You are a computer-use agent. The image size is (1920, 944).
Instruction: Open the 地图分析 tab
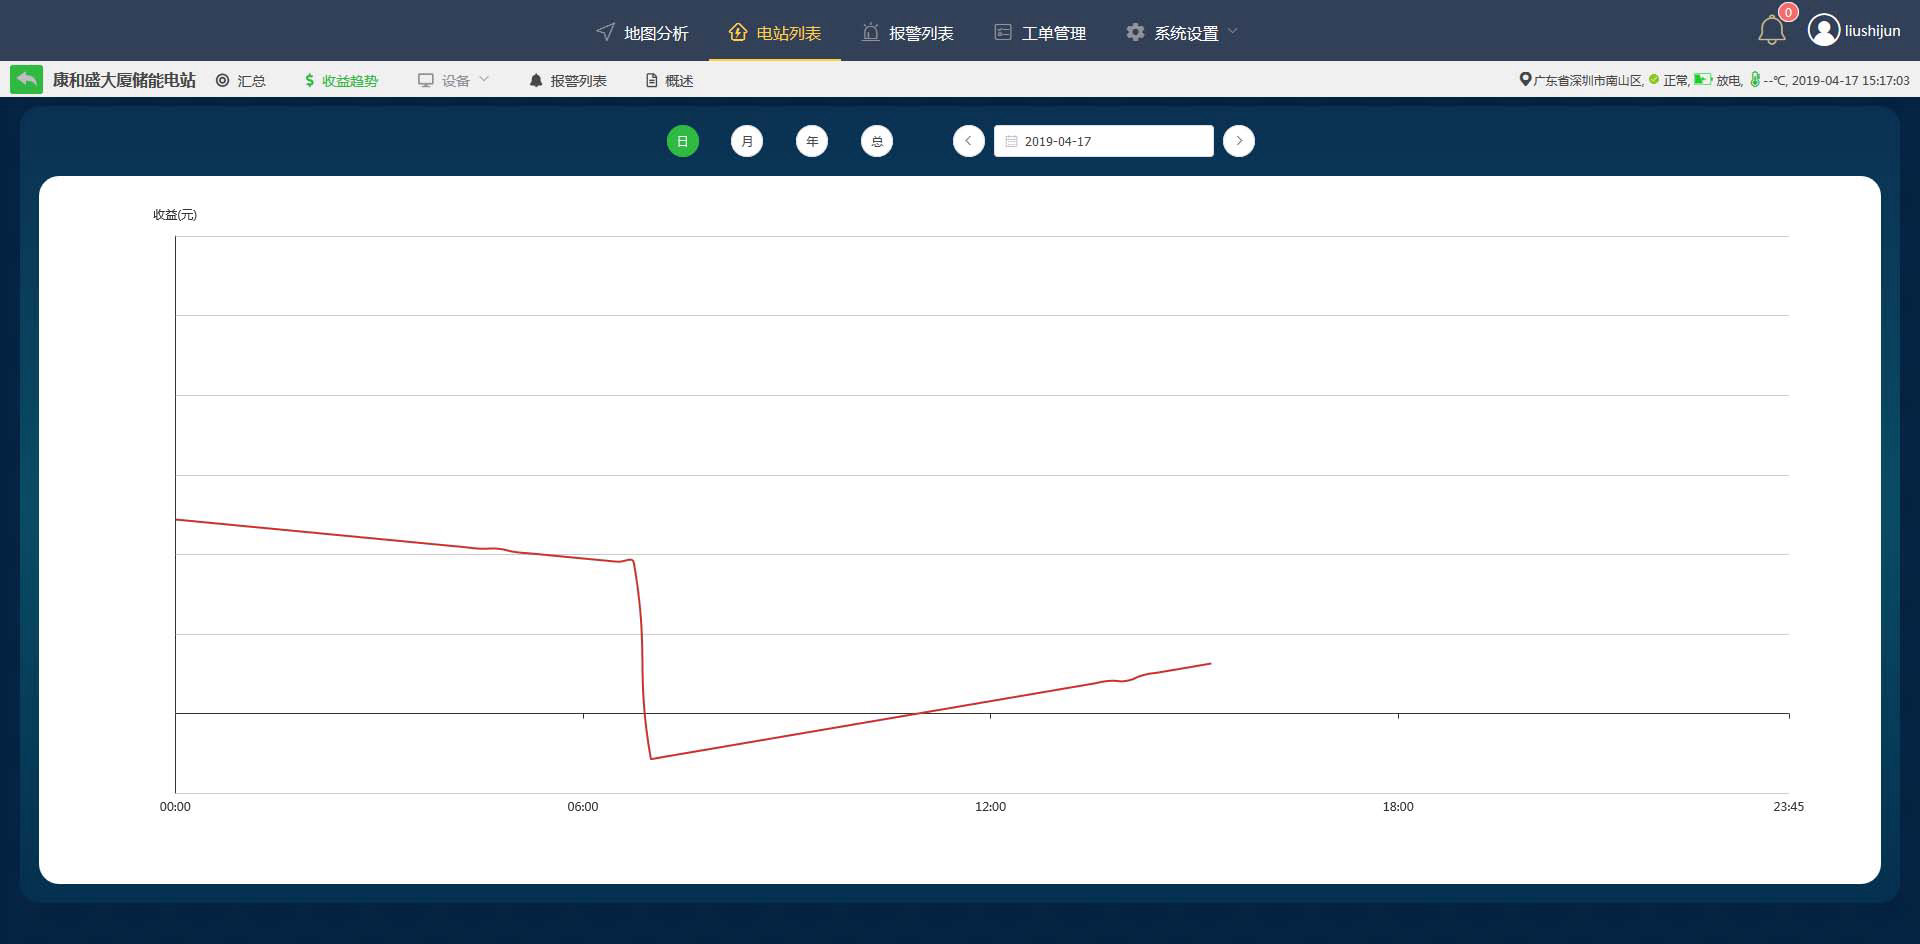(642, 33)
